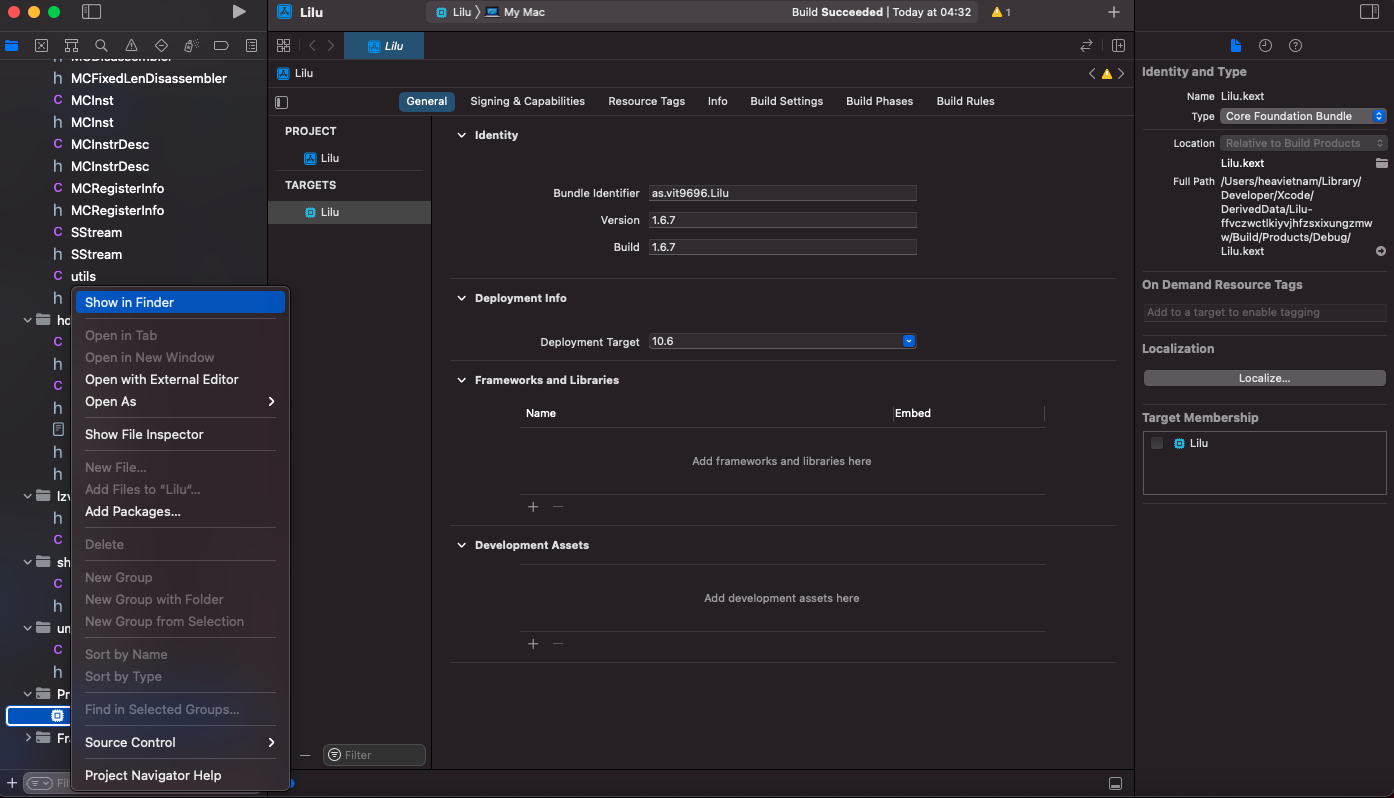Expand the Open As submenu arrow
The width and height of the screenshot is (1394, 798).
(271, 401)
